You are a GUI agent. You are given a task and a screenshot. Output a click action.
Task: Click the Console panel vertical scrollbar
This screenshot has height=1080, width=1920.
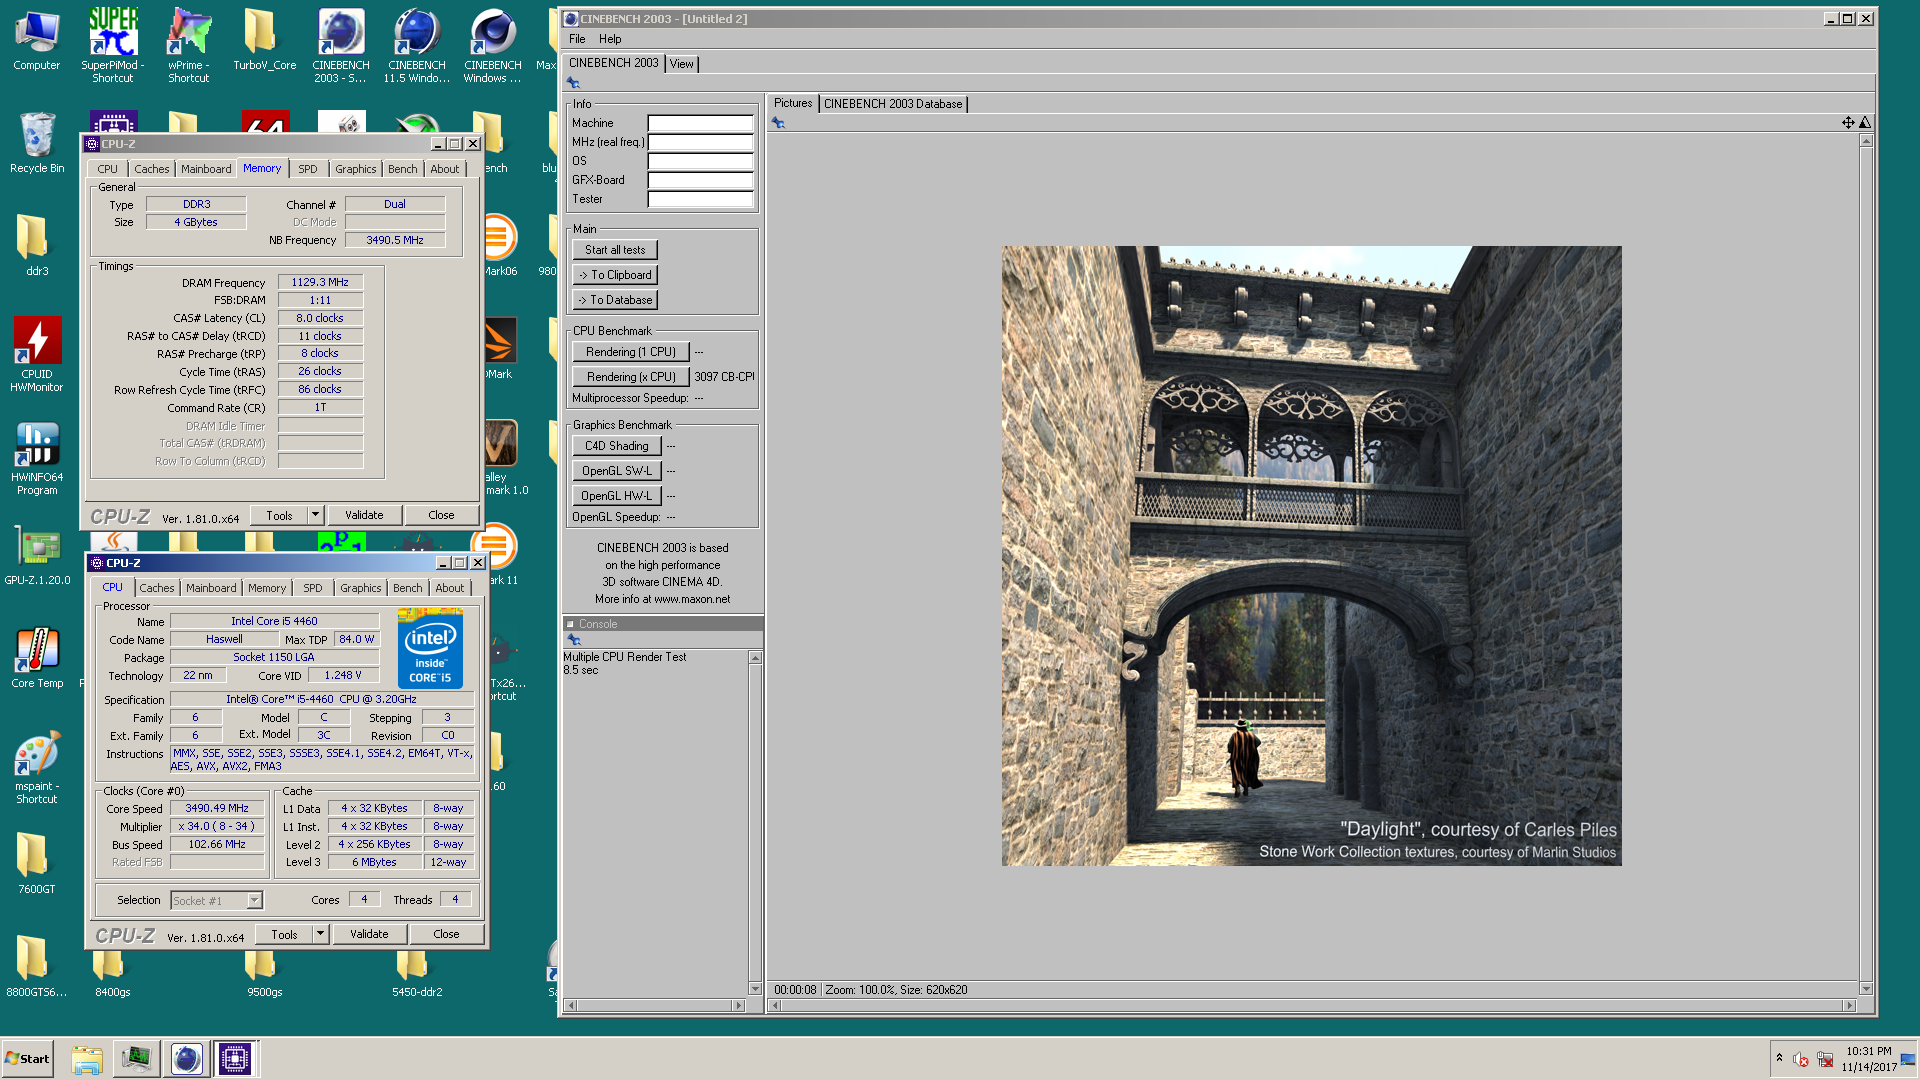[x=755, y=823]
